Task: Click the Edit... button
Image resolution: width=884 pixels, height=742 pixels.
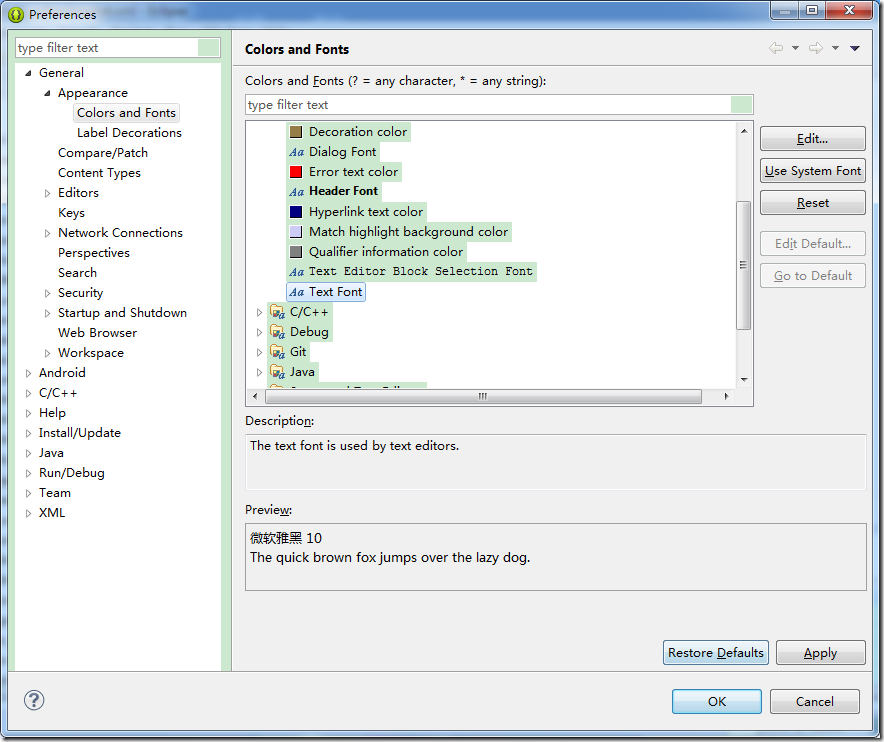Action: click(x=812, y=139)
